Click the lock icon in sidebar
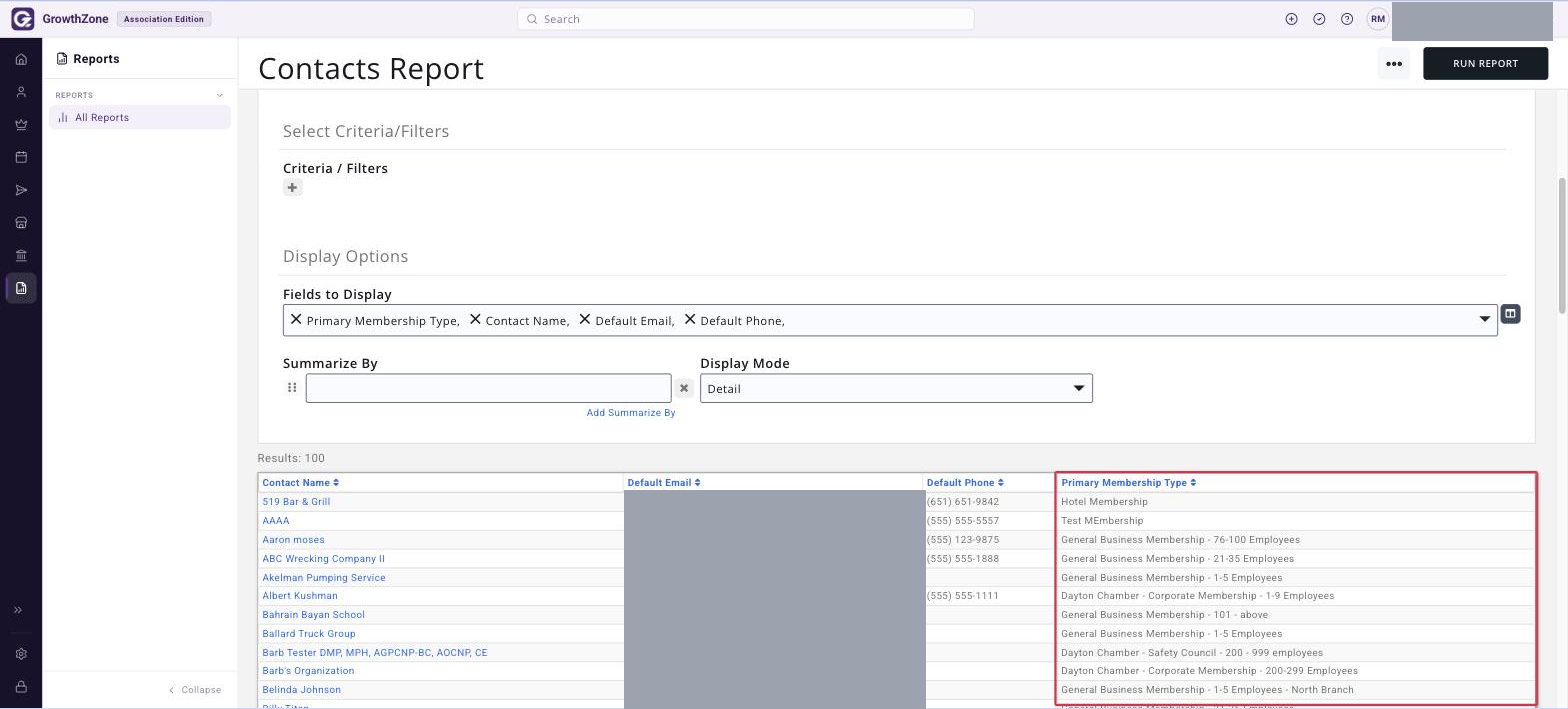 pos(21,687)
